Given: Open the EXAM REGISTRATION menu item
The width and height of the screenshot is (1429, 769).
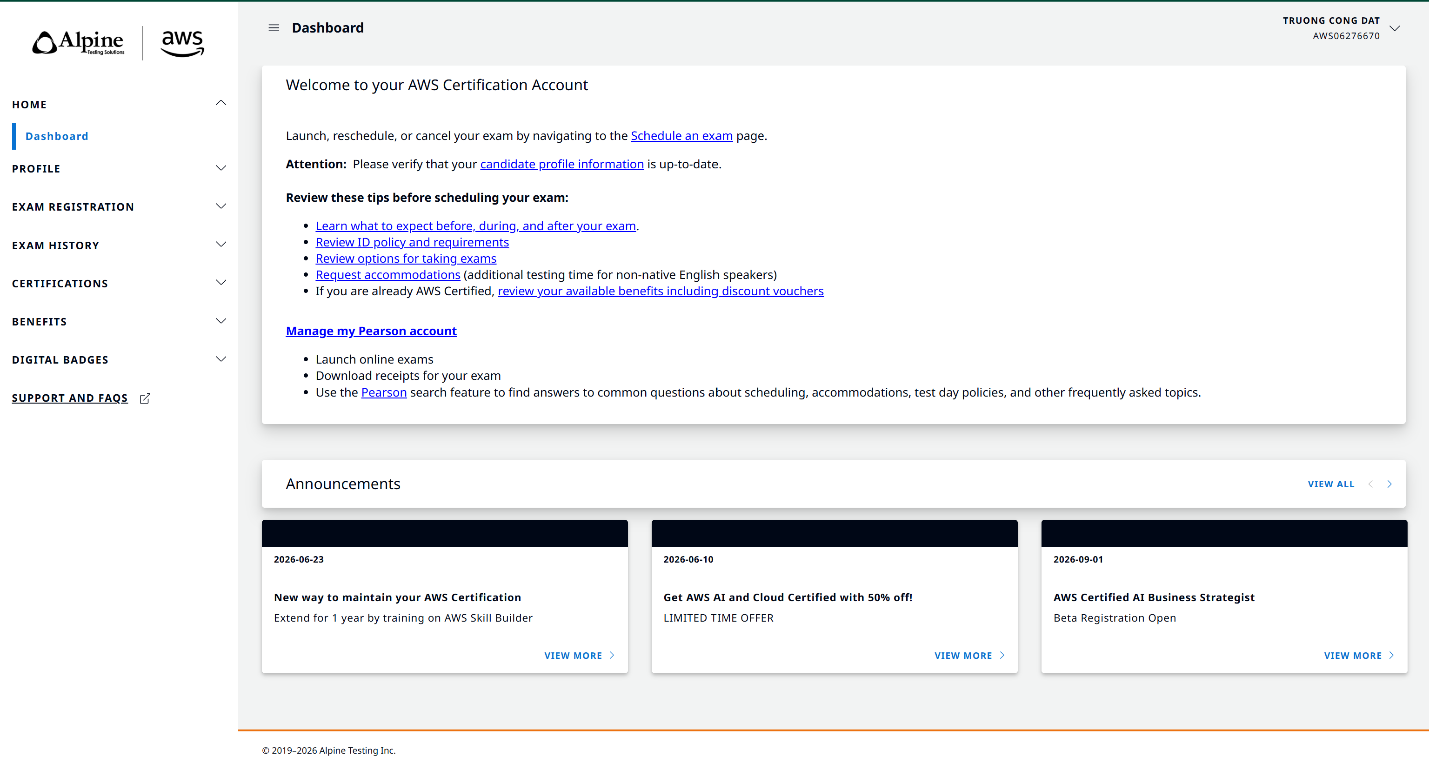Looking at the screenshot, I should coord(73,207).
